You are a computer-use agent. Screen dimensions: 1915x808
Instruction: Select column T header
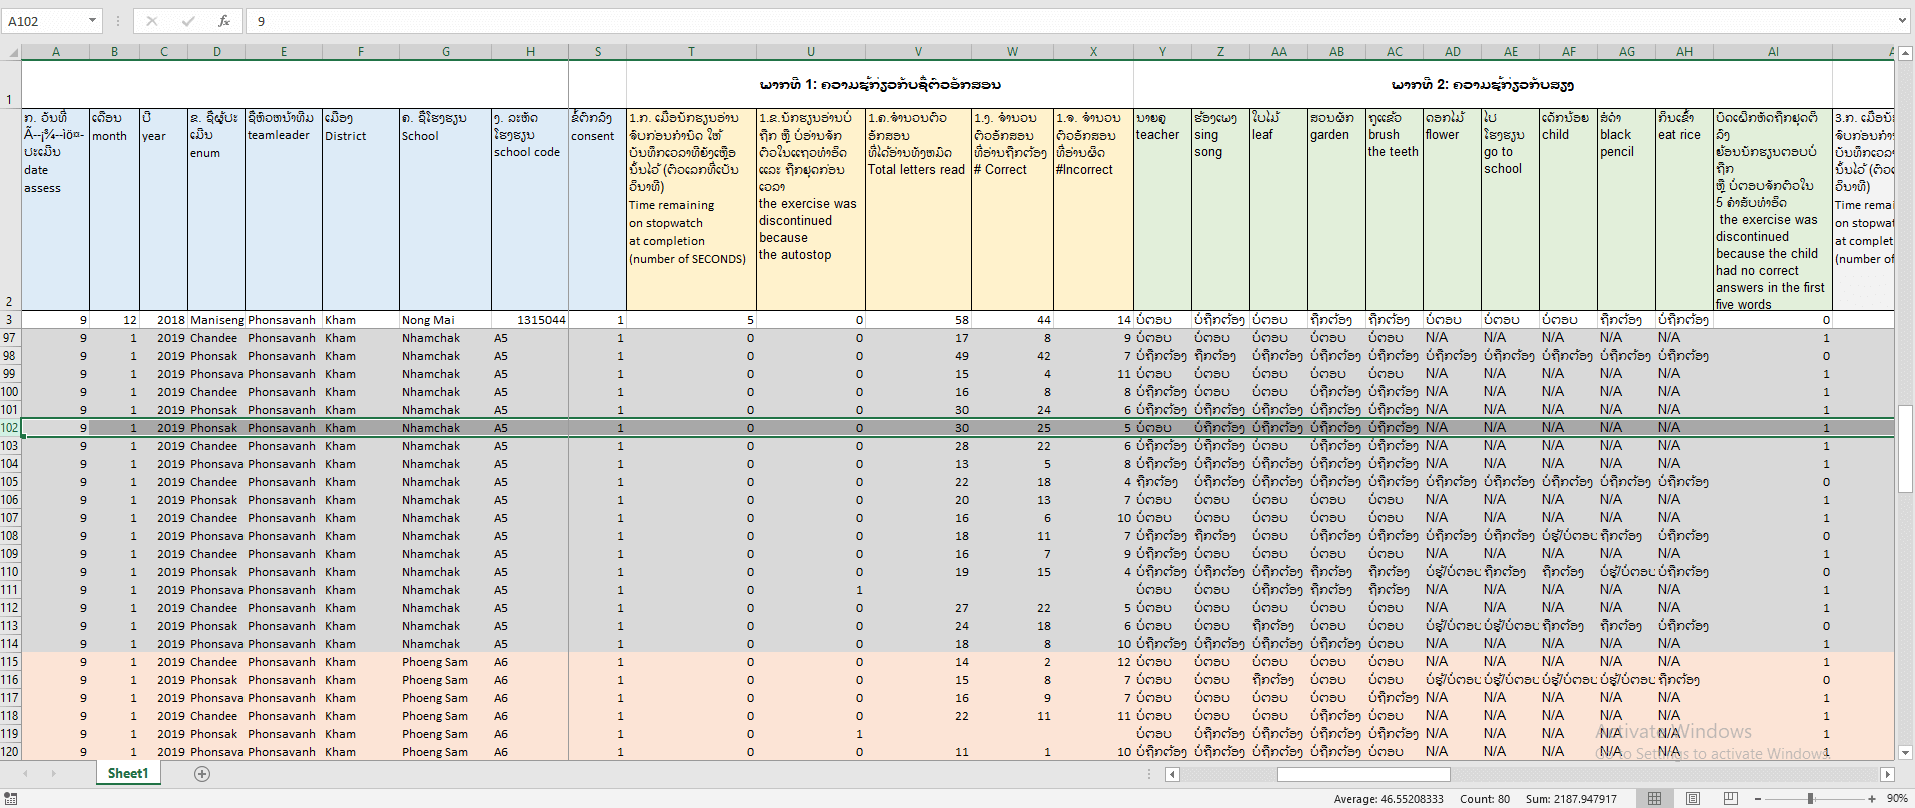pos(691,52)
